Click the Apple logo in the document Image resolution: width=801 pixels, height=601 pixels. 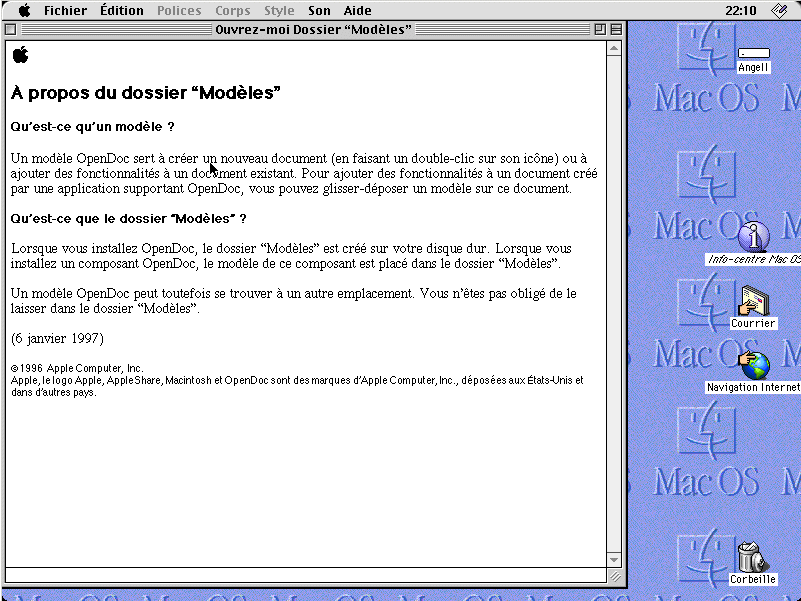20,54
